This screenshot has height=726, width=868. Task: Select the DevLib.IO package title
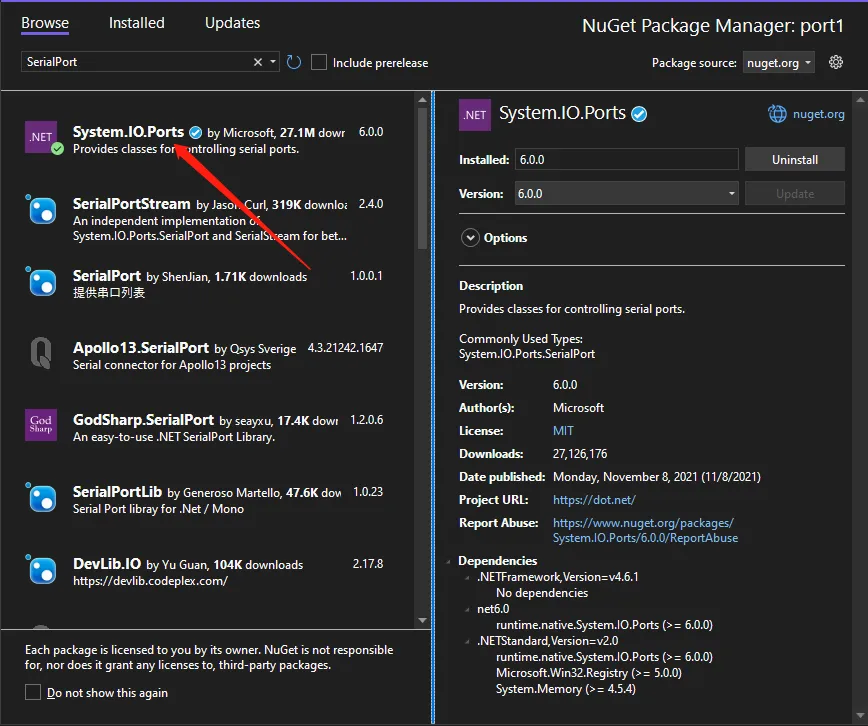coord(107,564)
